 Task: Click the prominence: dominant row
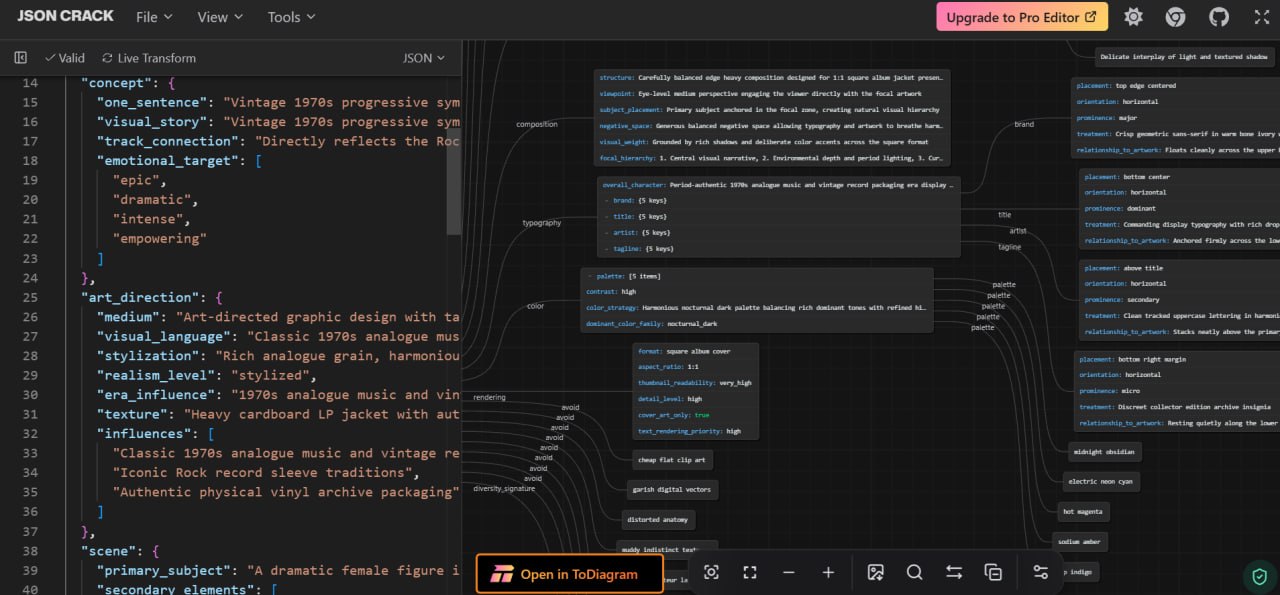pyautogui.click(x=1180, y=209)
